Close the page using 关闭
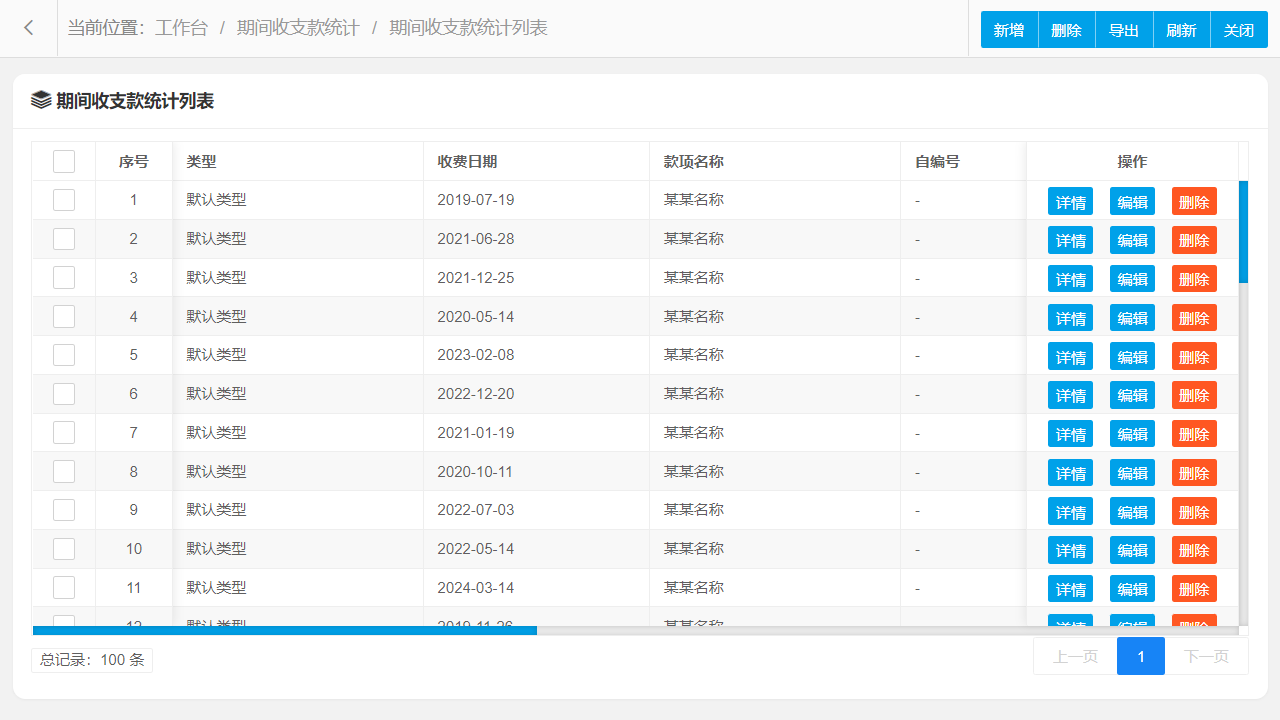The image size is (1280, 720). 1239,30
